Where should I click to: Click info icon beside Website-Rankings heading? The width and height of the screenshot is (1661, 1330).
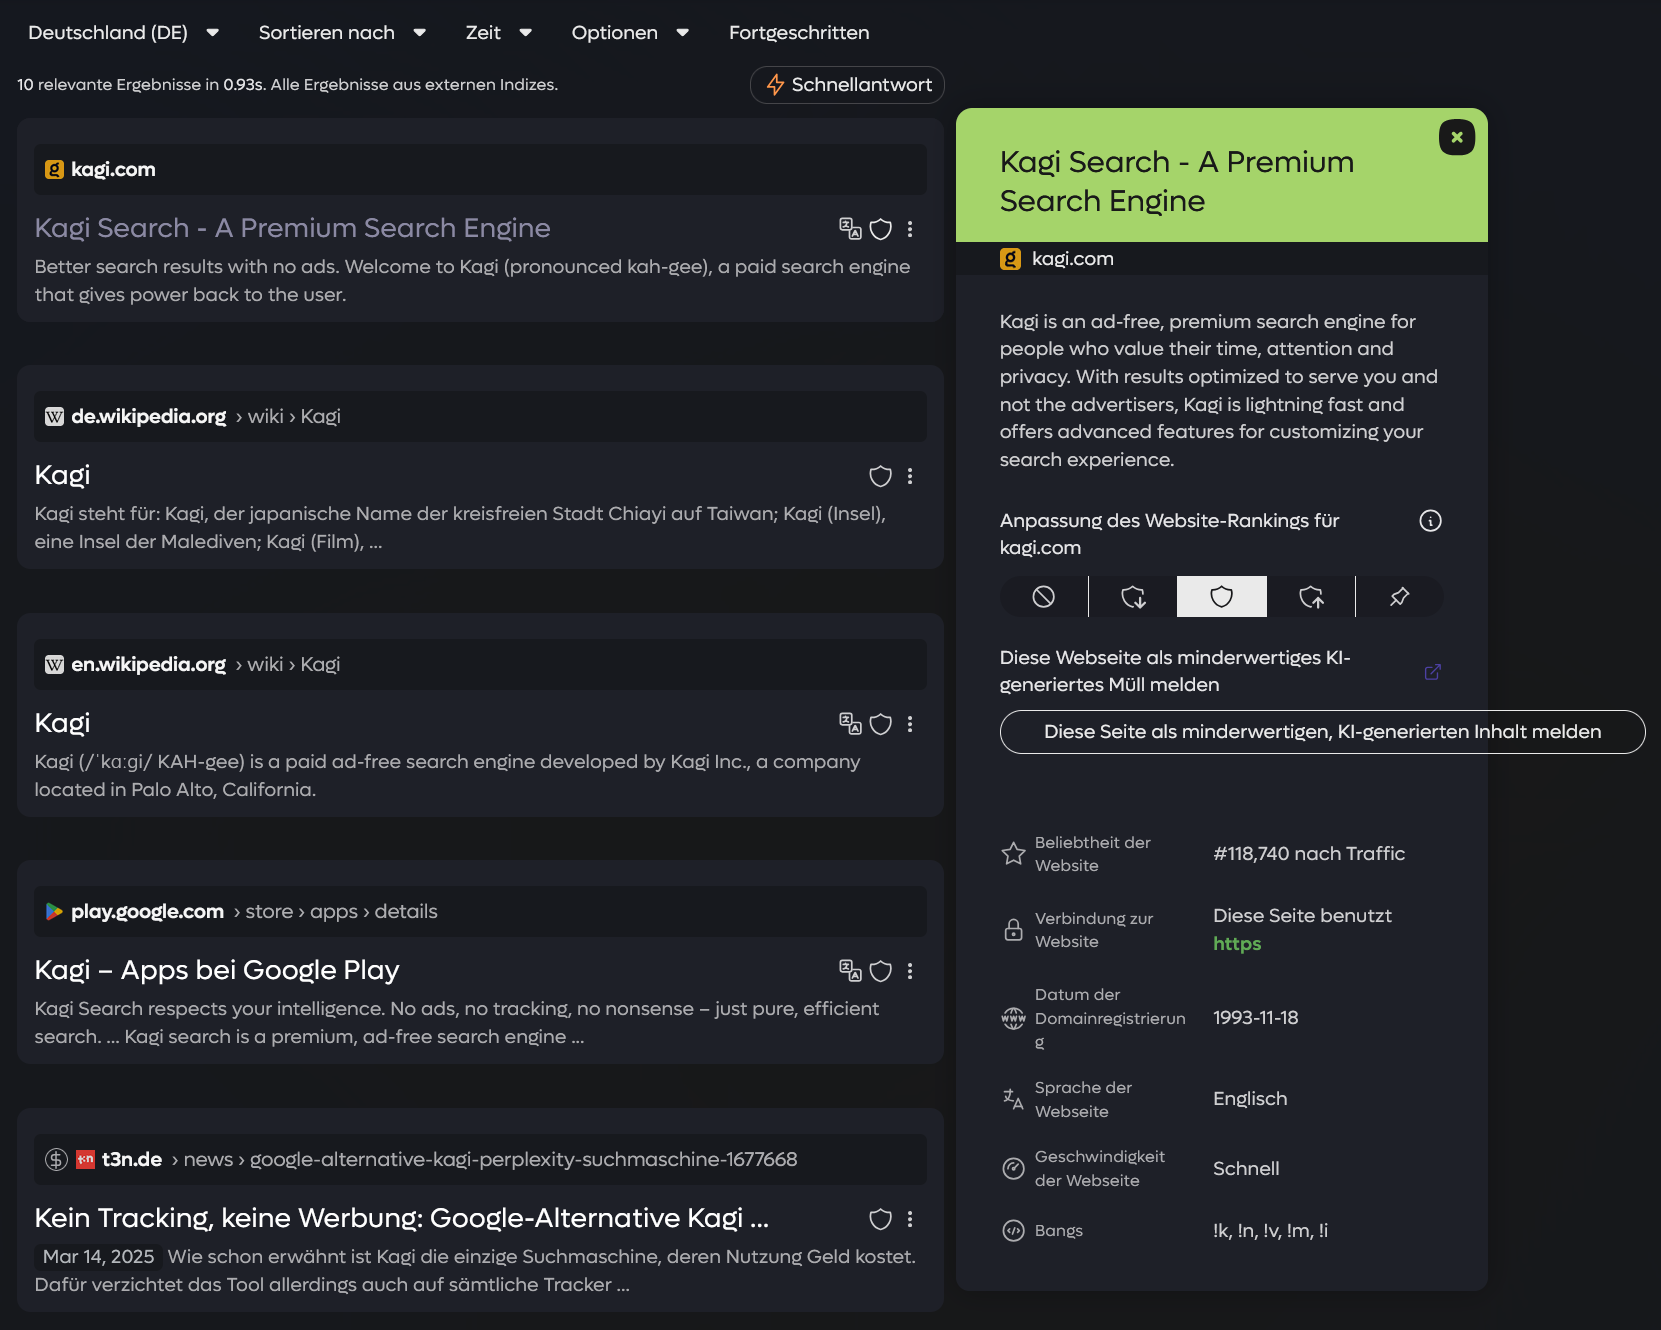tap(1430, 521)
